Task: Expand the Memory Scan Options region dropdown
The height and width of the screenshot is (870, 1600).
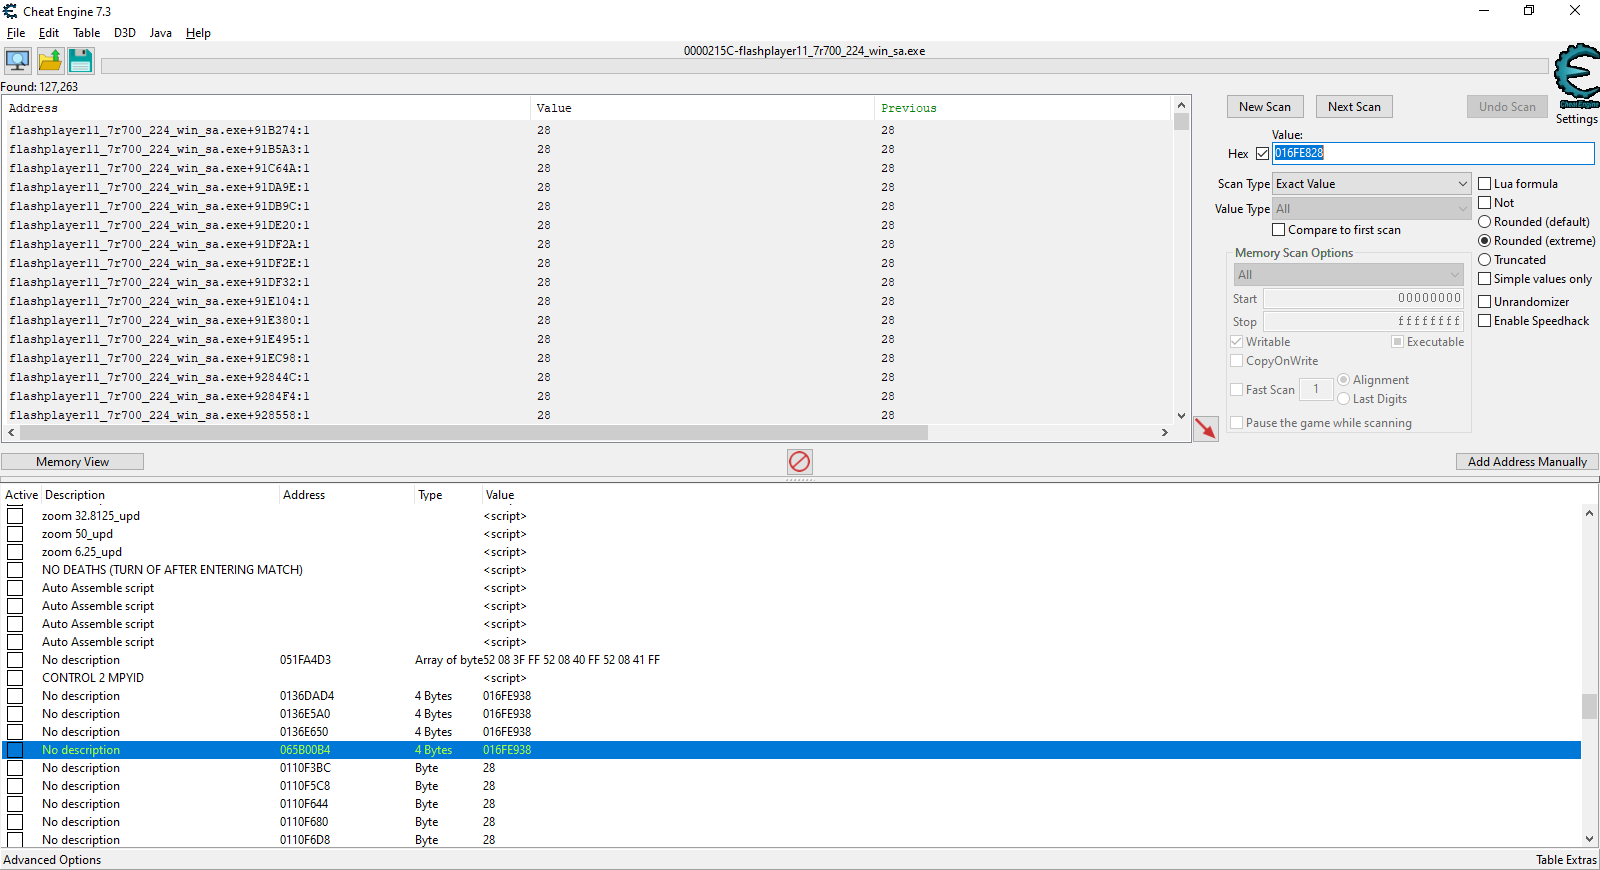Action: [1348, 275]
